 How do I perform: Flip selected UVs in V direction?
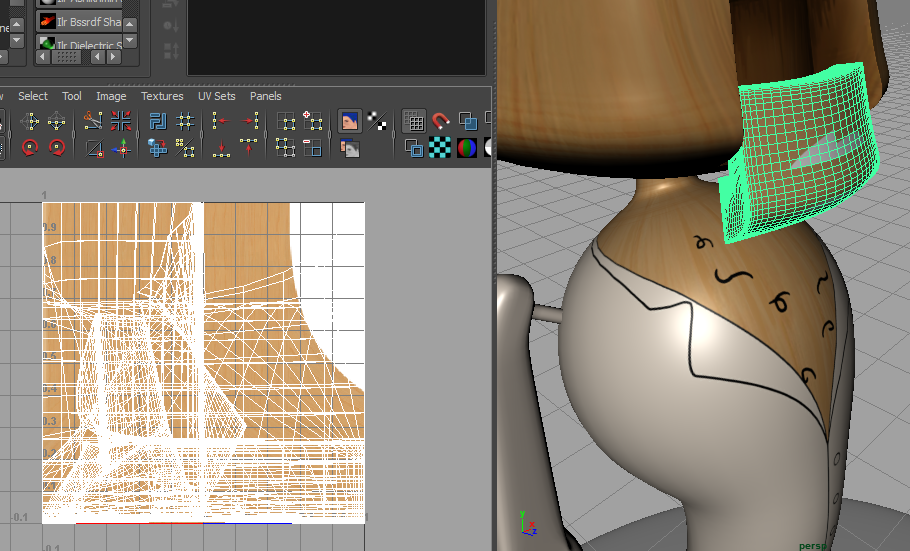click(x=56, y=122)
